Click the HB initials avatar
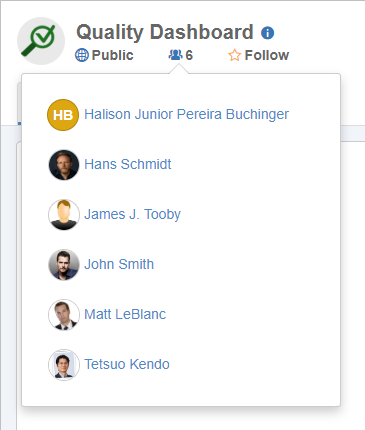 coord(63,115)
